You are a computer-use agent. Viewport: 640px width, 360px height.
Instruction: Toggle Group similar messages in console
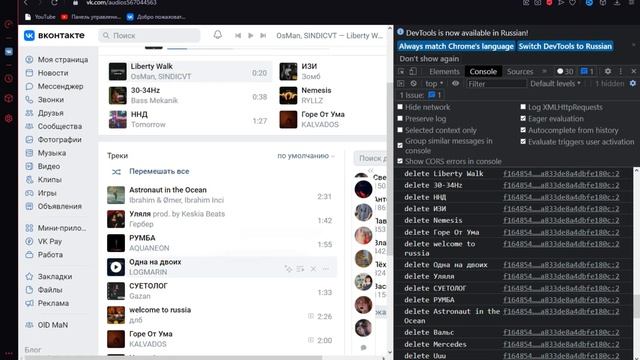coord(400,145)
